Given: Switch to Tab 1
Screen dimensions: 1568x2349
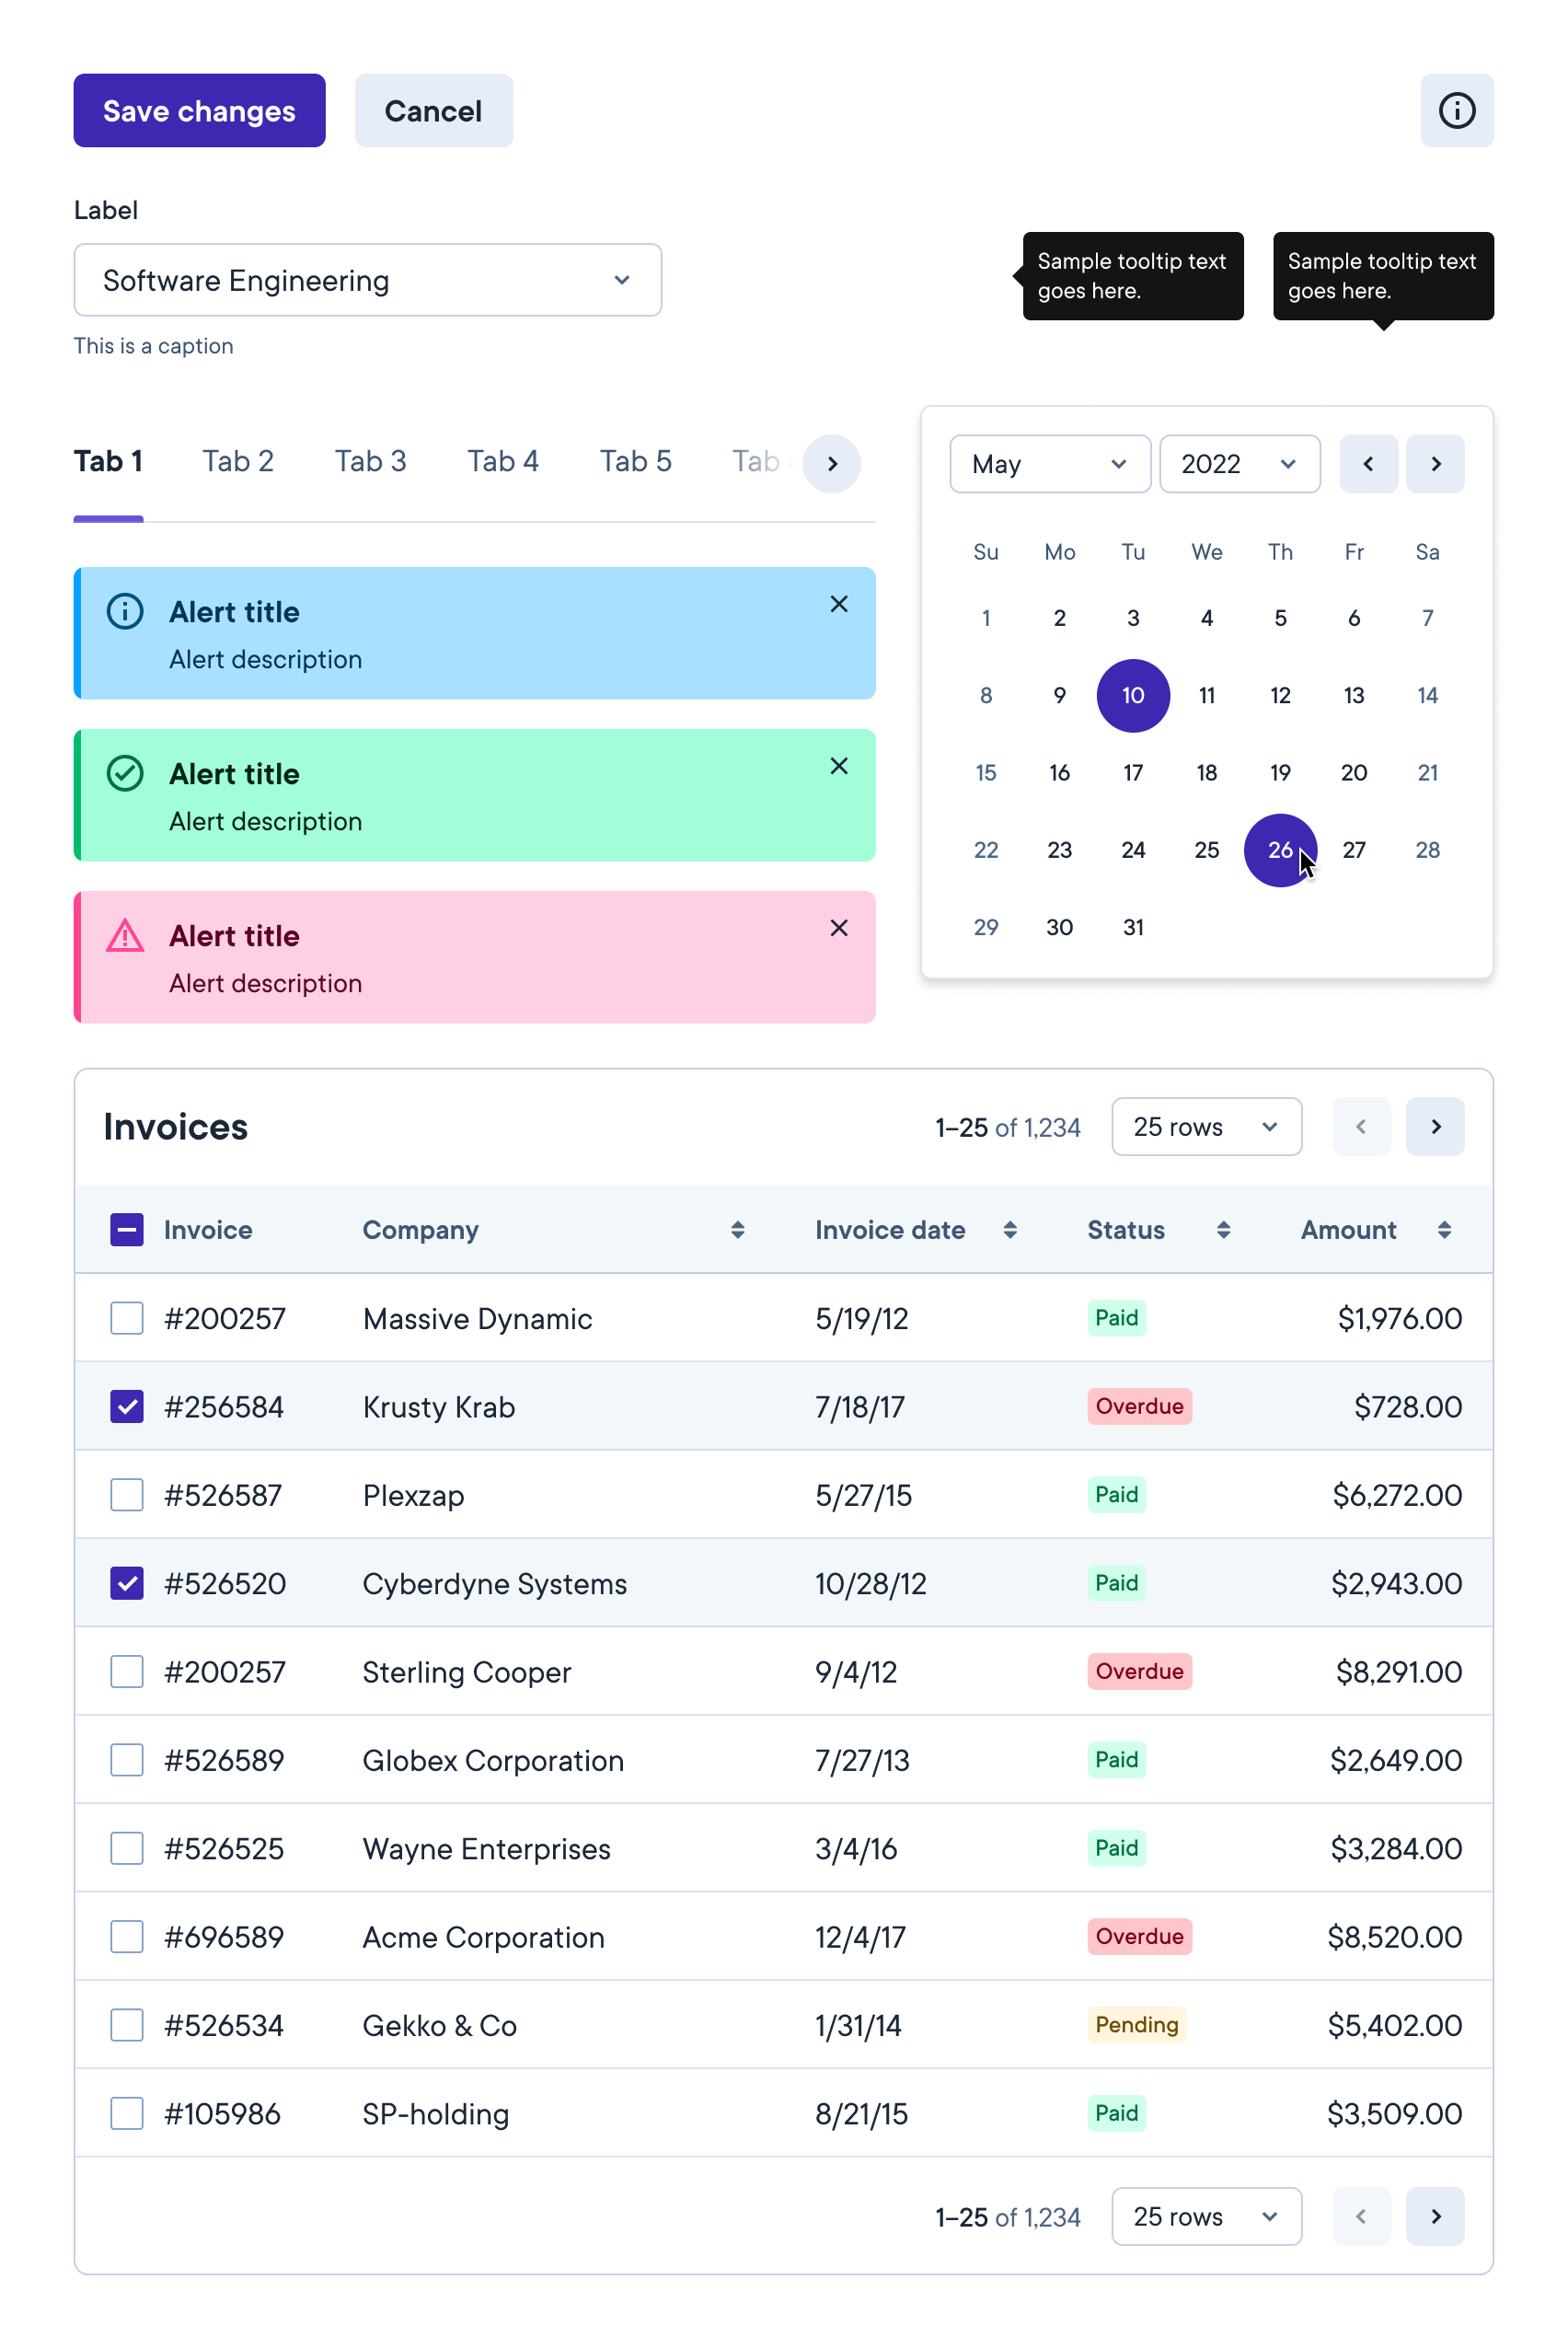Looking at the screenshot, I should 108,461.
